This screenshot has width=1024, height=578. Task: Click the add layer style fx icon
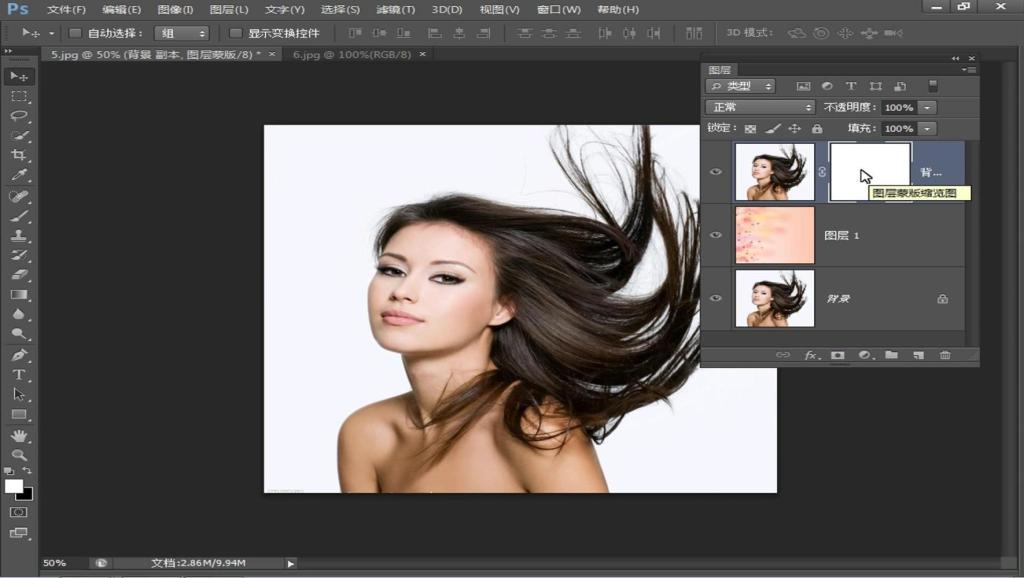[x=812, y=355]
